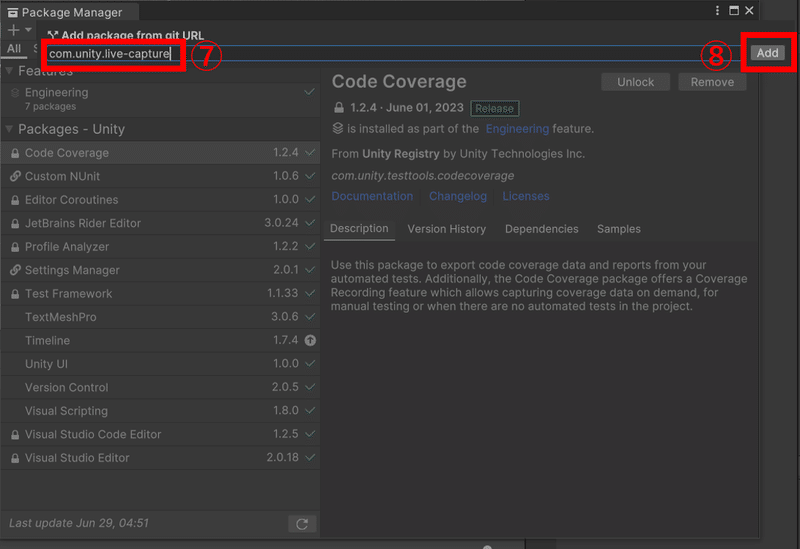
Task: Click the lock icon beside Editor Coroutines
Action: point(15,200)
